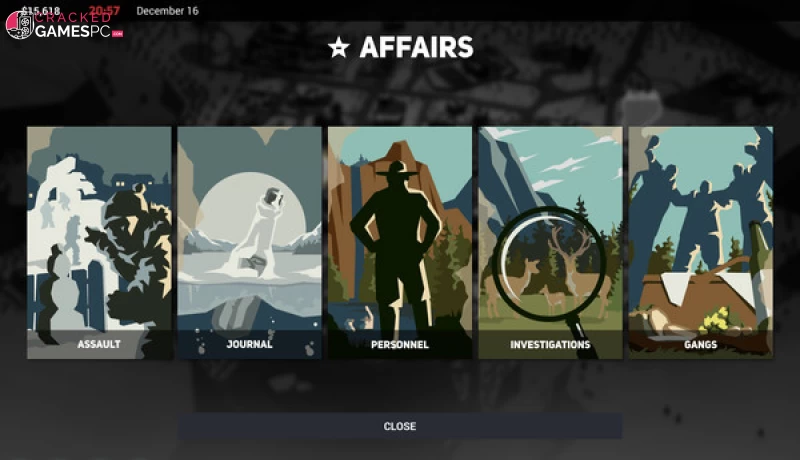Click the green bottle in Gangs artwork
Screen dimensions: 800x460
[759, 275]
